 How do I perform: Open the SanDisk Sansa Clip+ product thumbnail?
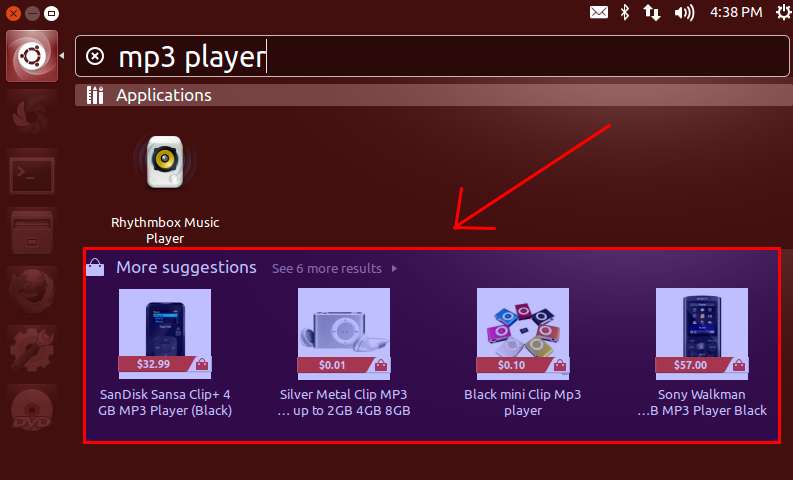(165, 334)
